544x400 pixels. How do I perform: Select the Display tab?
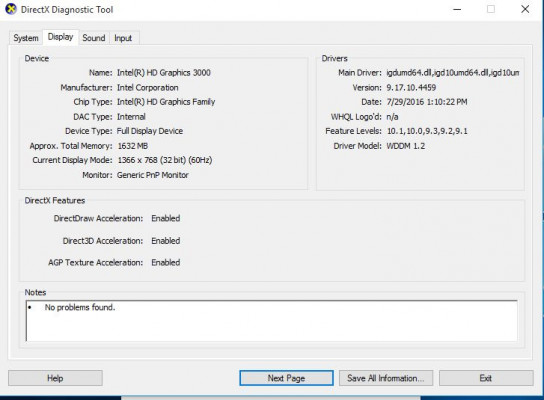[x=60, y=37]
